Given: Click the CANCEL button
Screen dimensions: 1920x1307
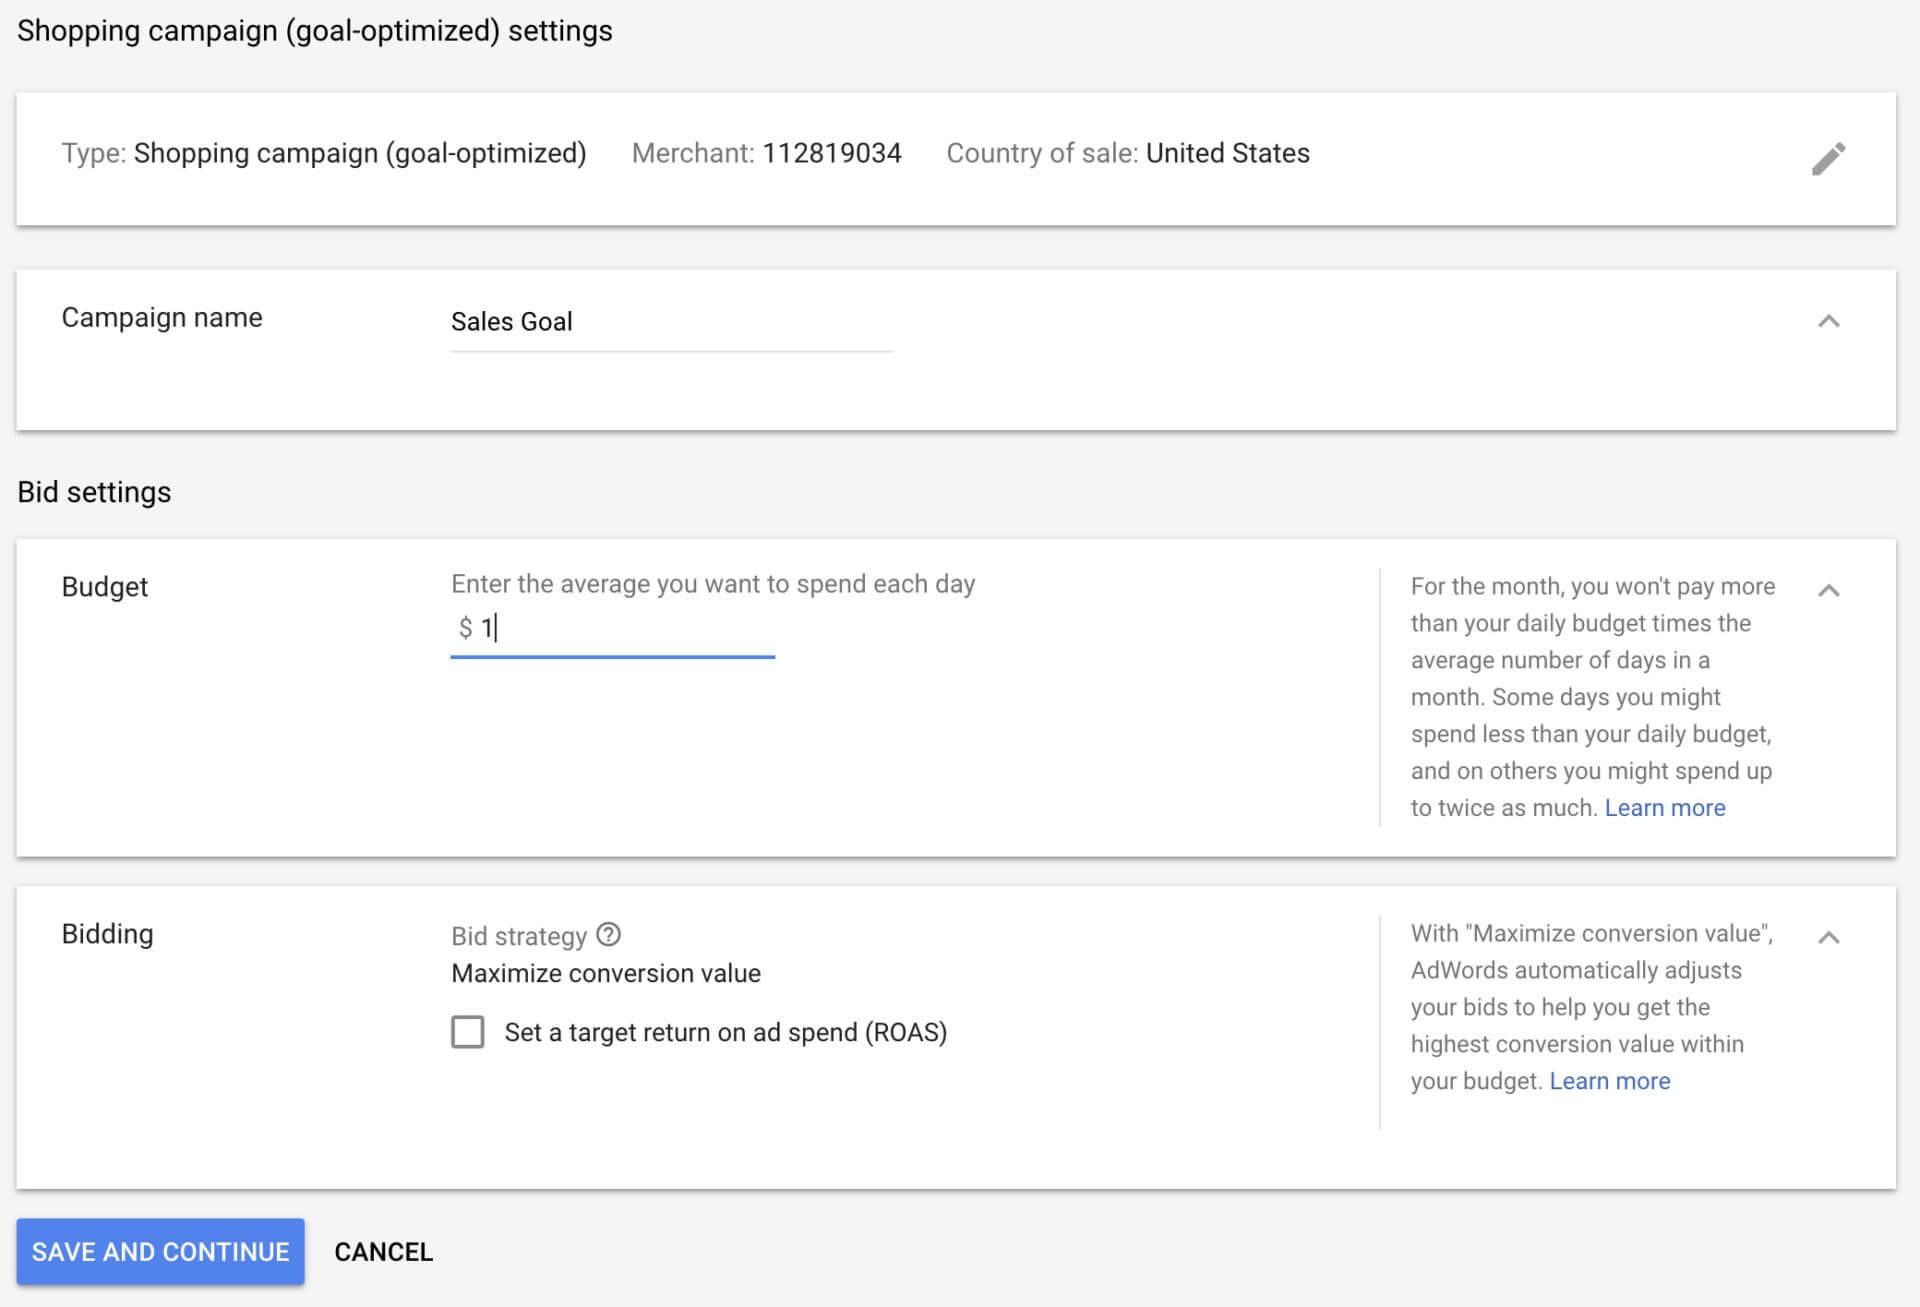Looking at the screenshot, I should [x=383, y=1251].
